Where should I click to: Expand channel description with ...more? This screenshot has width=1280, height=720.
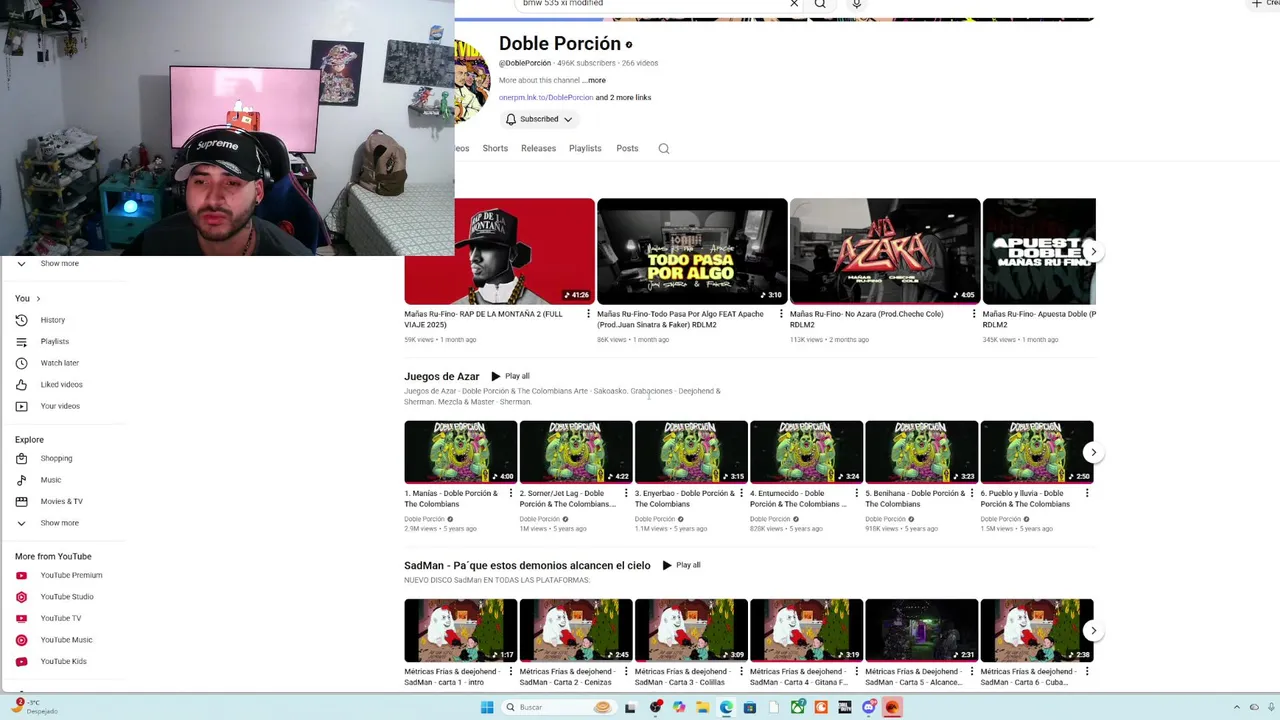[x=595, y=80]
